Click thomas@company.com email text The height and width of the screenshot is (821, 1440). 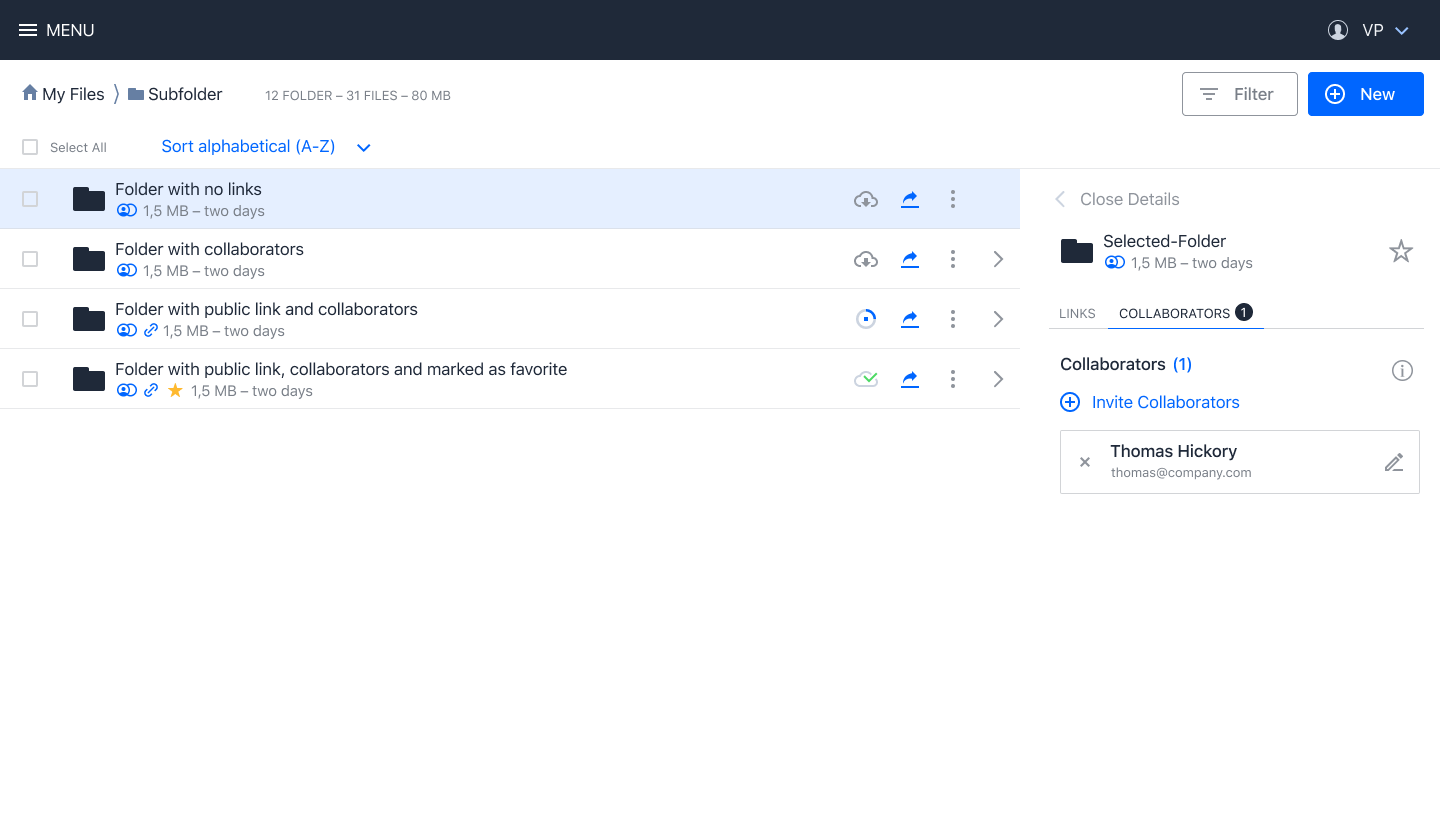[x=1181, y=472]
